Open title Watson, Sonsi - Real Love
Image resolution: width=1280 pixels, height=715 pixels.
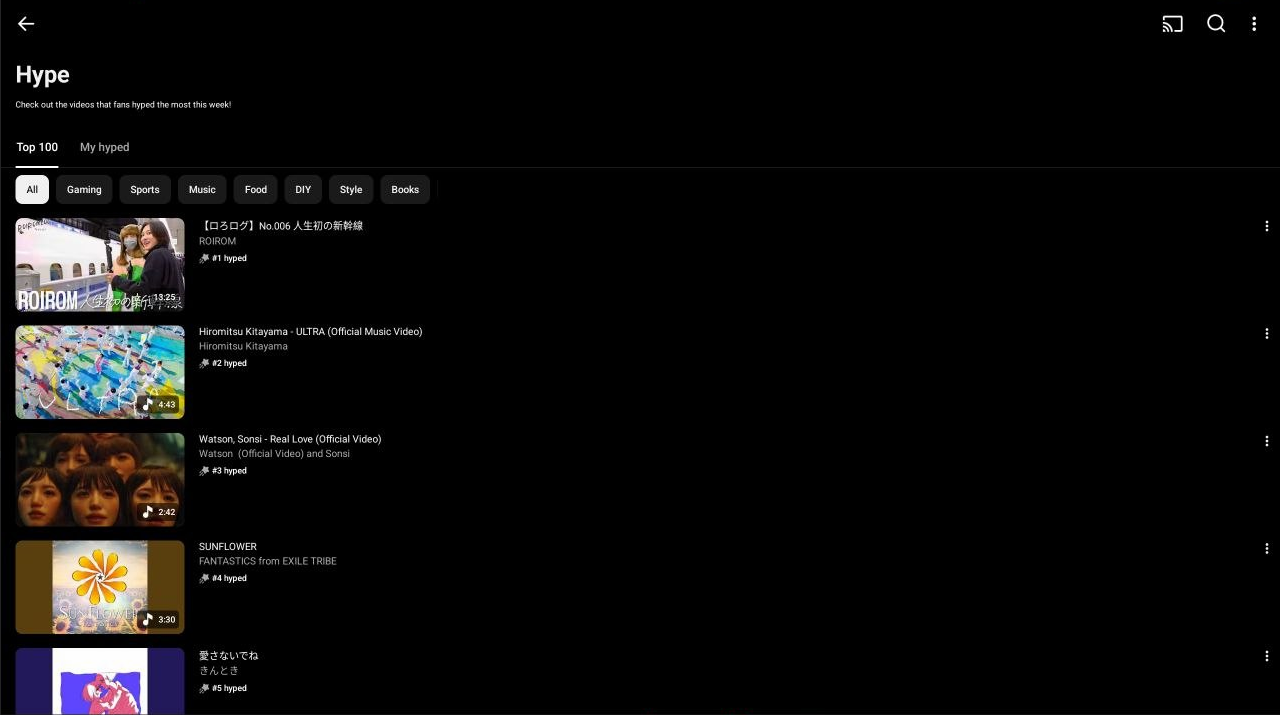tap(290, 439)
